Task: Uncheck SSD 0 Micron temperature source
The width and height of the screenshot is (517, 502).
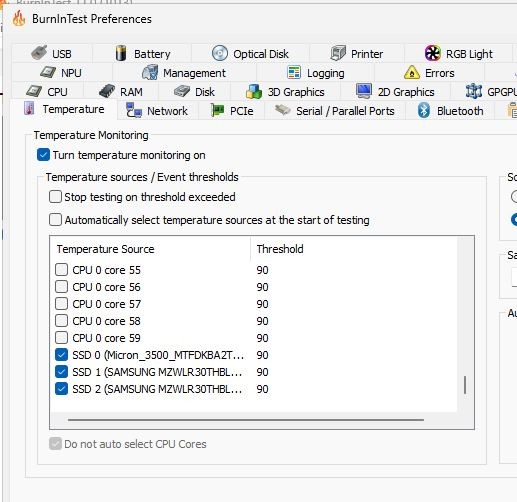Action: pos(61,355)
